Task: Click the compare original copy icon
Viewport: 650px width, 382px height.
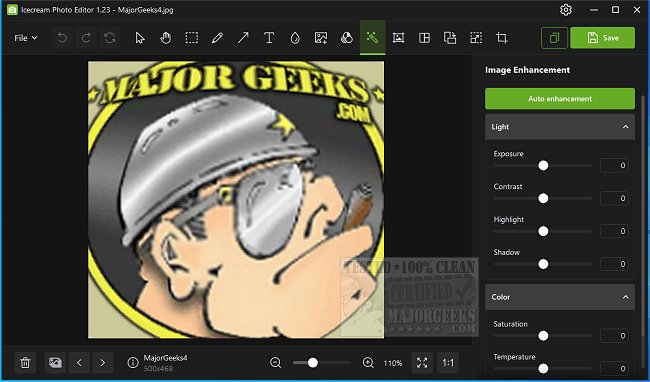Action: (x=554, y=38)
